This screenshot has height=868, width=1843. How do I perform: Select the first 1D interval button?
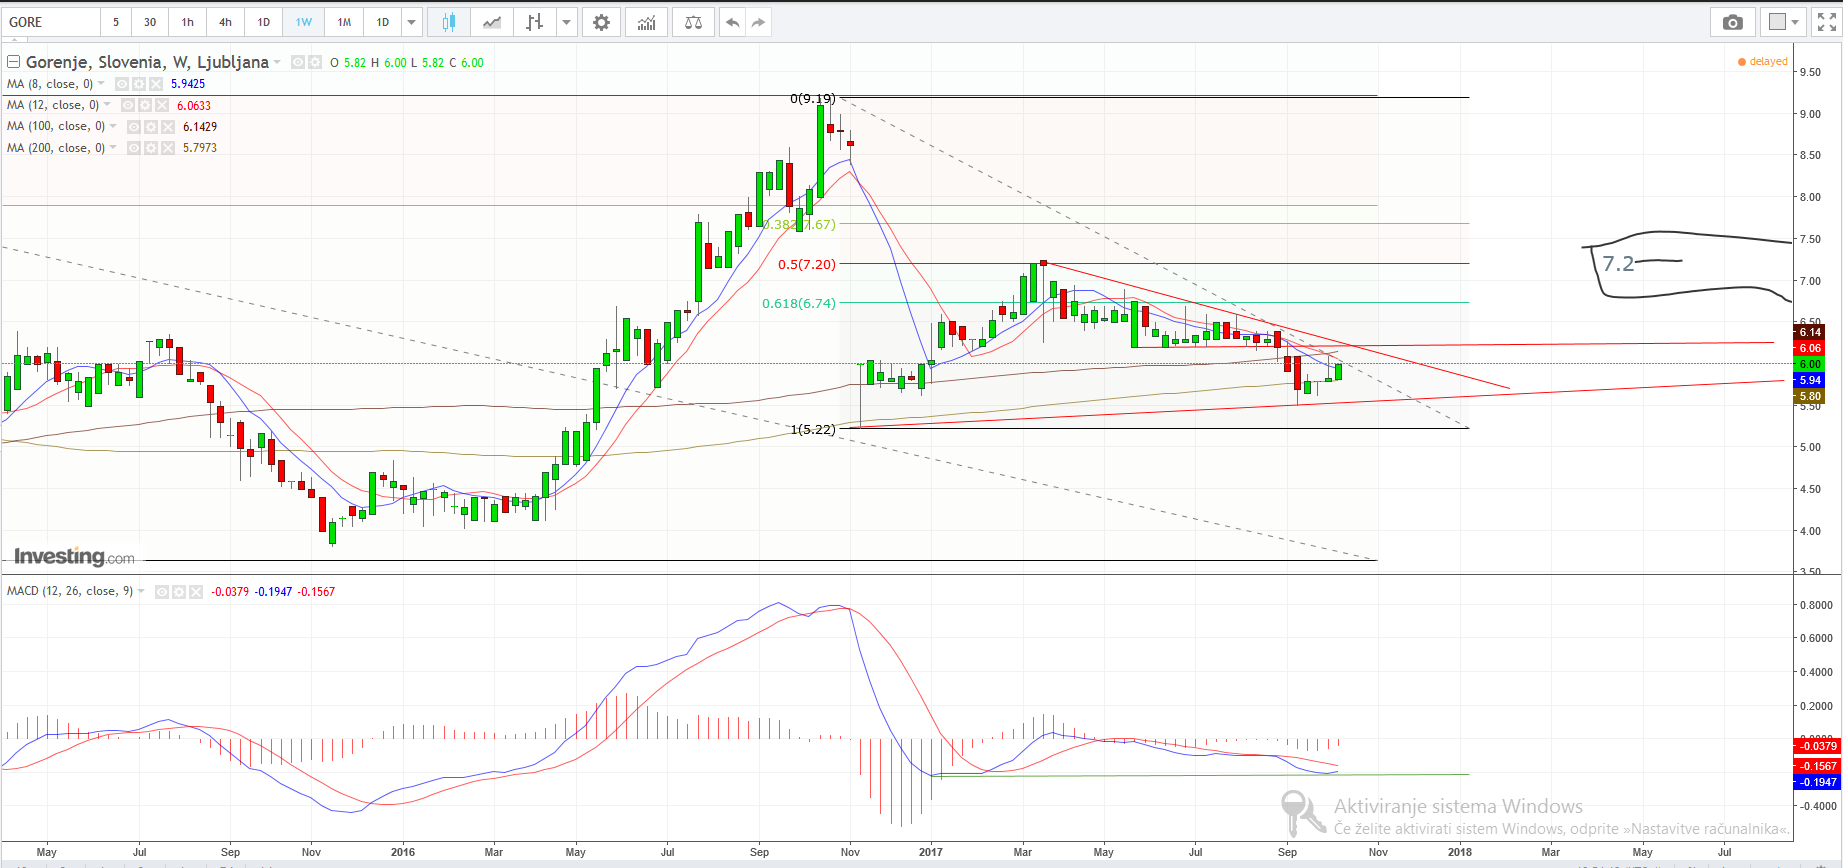pos(264,22)
